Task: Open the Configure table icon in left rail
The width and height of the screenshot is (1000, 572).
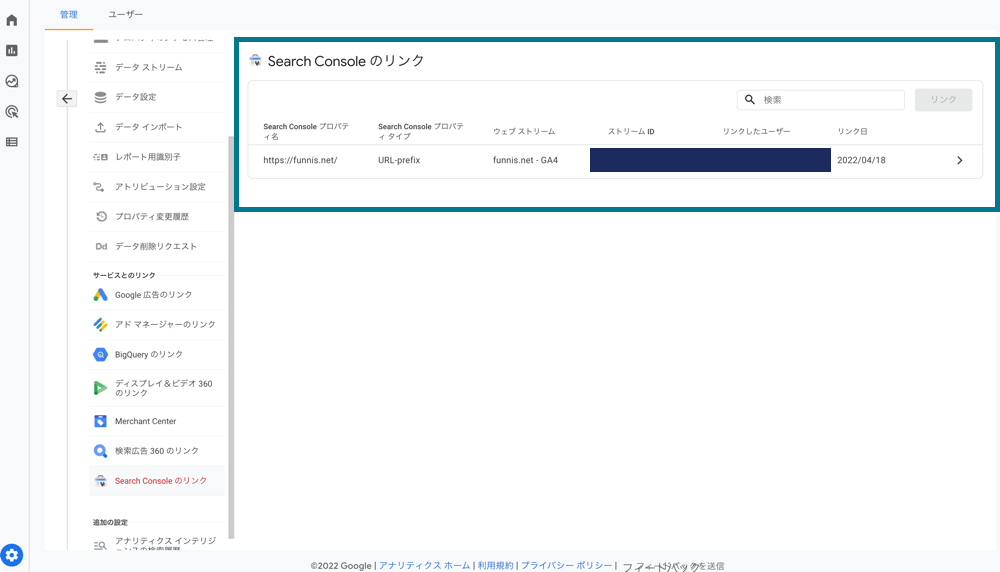Action: tap(11, 142)
